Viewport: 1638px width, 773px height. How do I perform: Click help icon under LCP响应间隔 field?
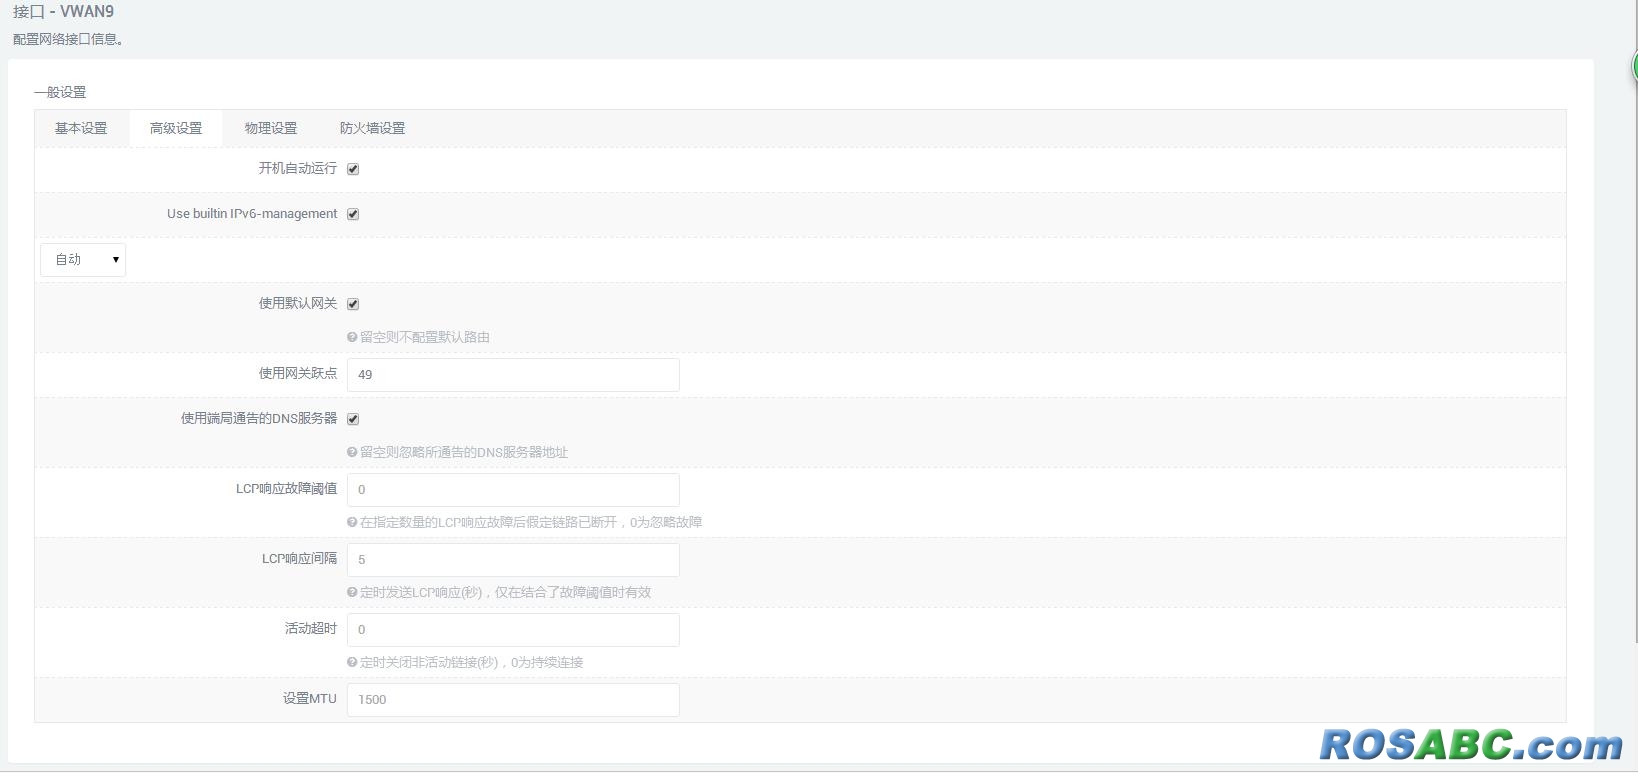click(352, 592)
